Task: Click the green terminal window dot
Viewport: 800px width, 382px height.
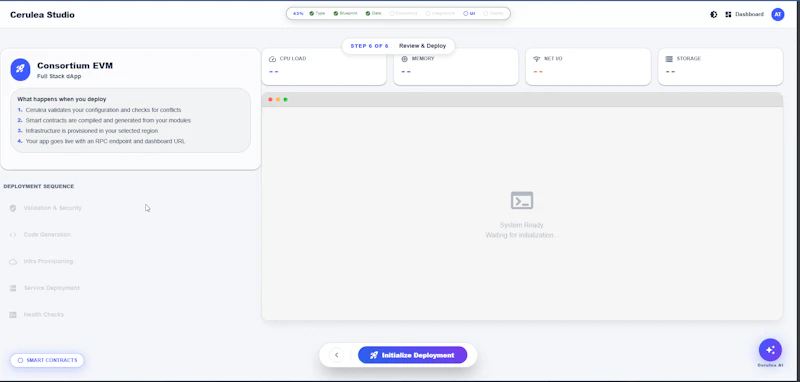Action: coord(285,99)
